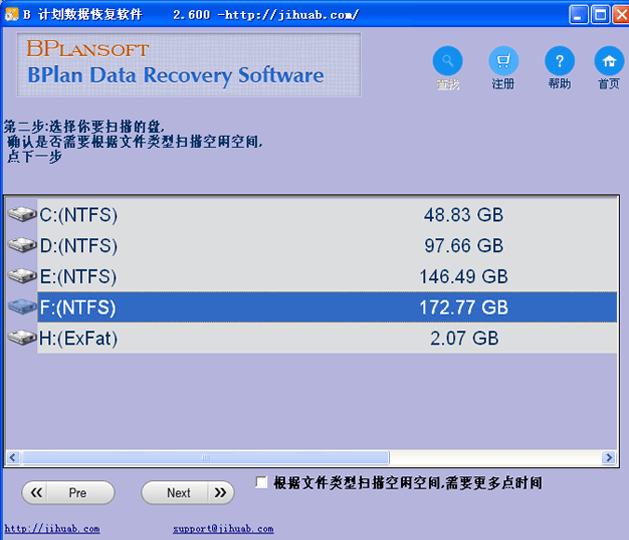This screenshot has width=629, height=540.
Task: Enable scan free space by file type checkbox
Action: [x=262, y=483]
